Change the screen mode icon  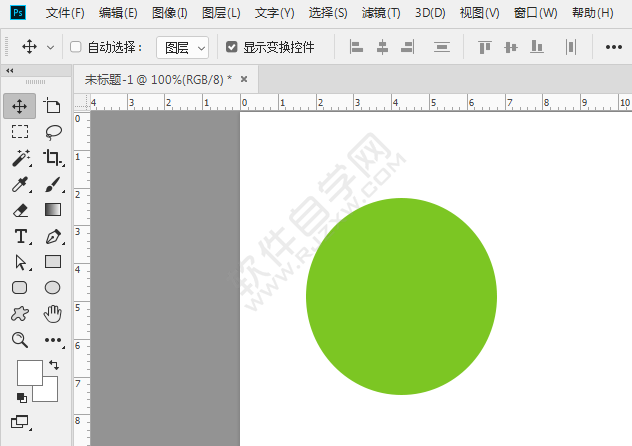[x=20, y=422]
